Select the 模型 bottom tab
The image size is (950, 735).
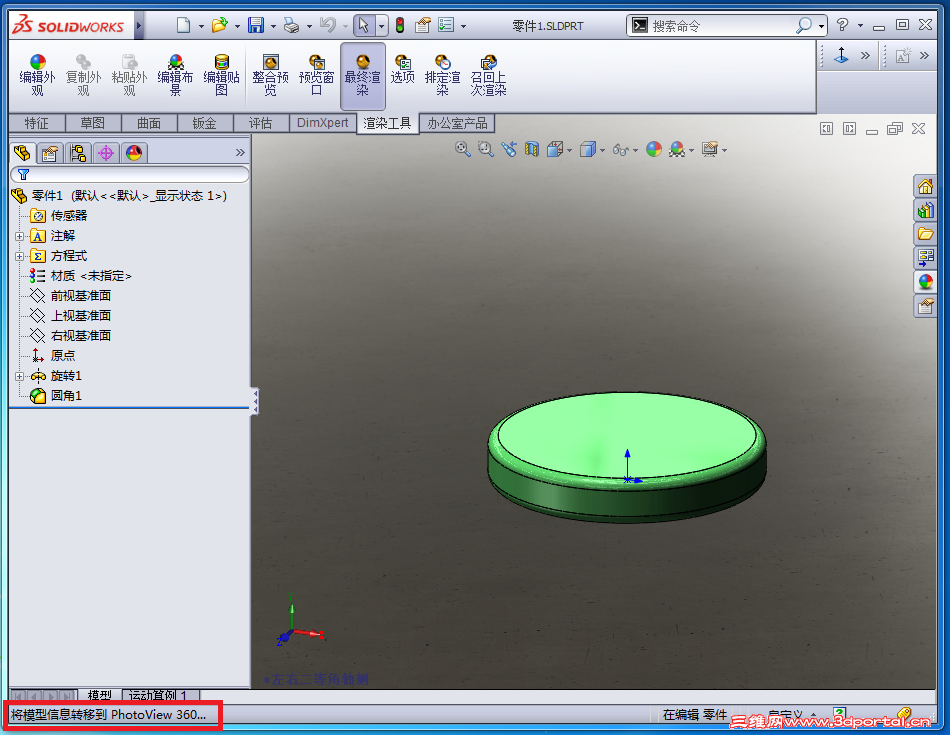click(100, 695)
